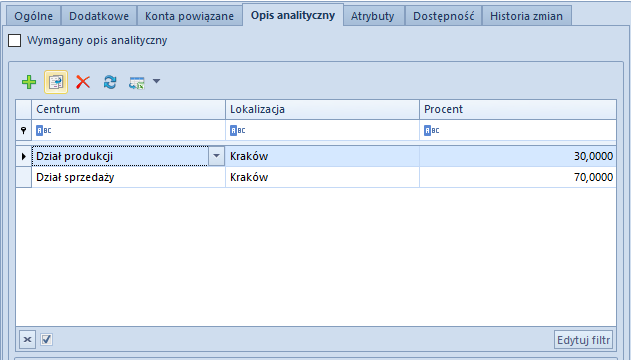The image size is (631, 360).
Task: Open the Dział produkcji dropdown arrow
Action: [216, 156]
